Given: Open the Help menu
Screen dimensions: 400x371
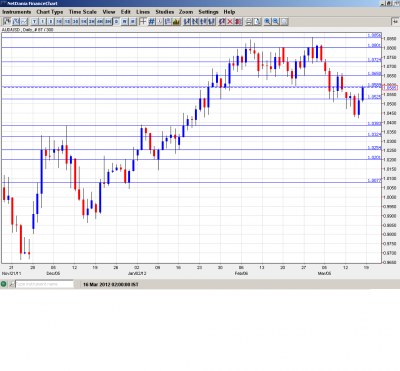Looking at the screenshot, I should pos(229,12).
